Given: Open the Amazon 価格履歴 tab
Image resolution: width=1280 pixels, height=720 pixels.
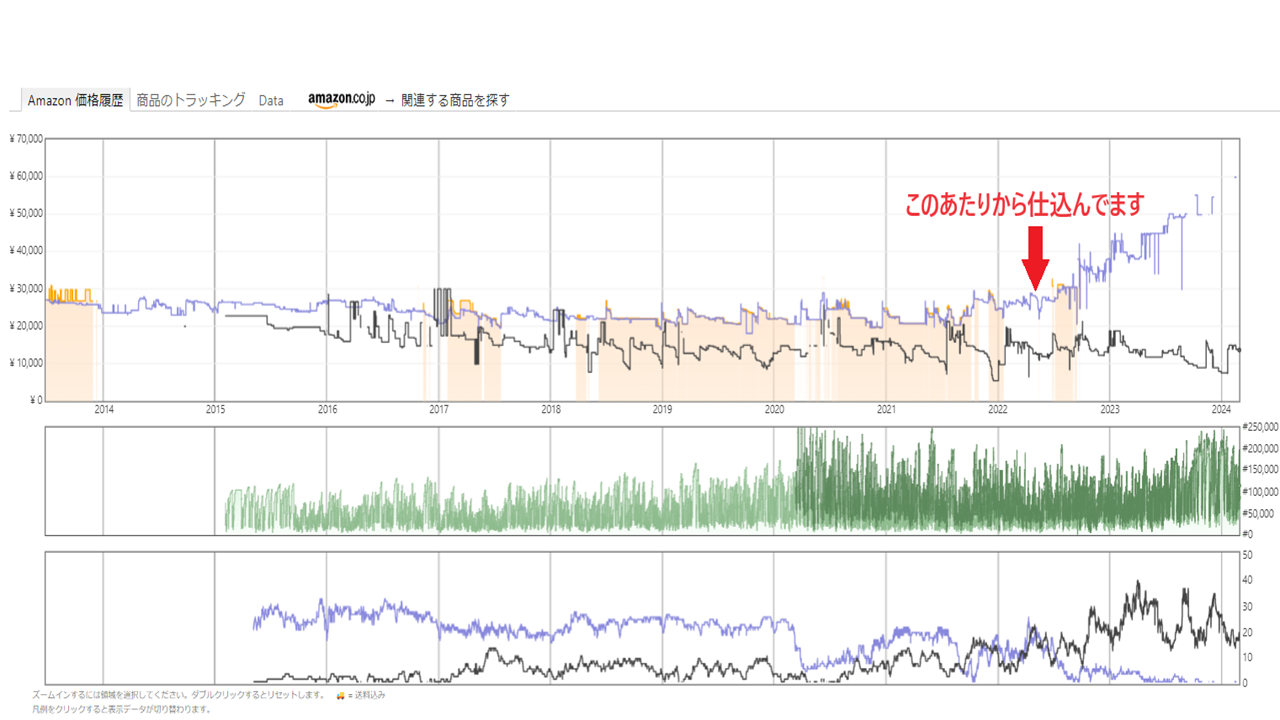Looking at the screenshot, I should click(75, 100).
